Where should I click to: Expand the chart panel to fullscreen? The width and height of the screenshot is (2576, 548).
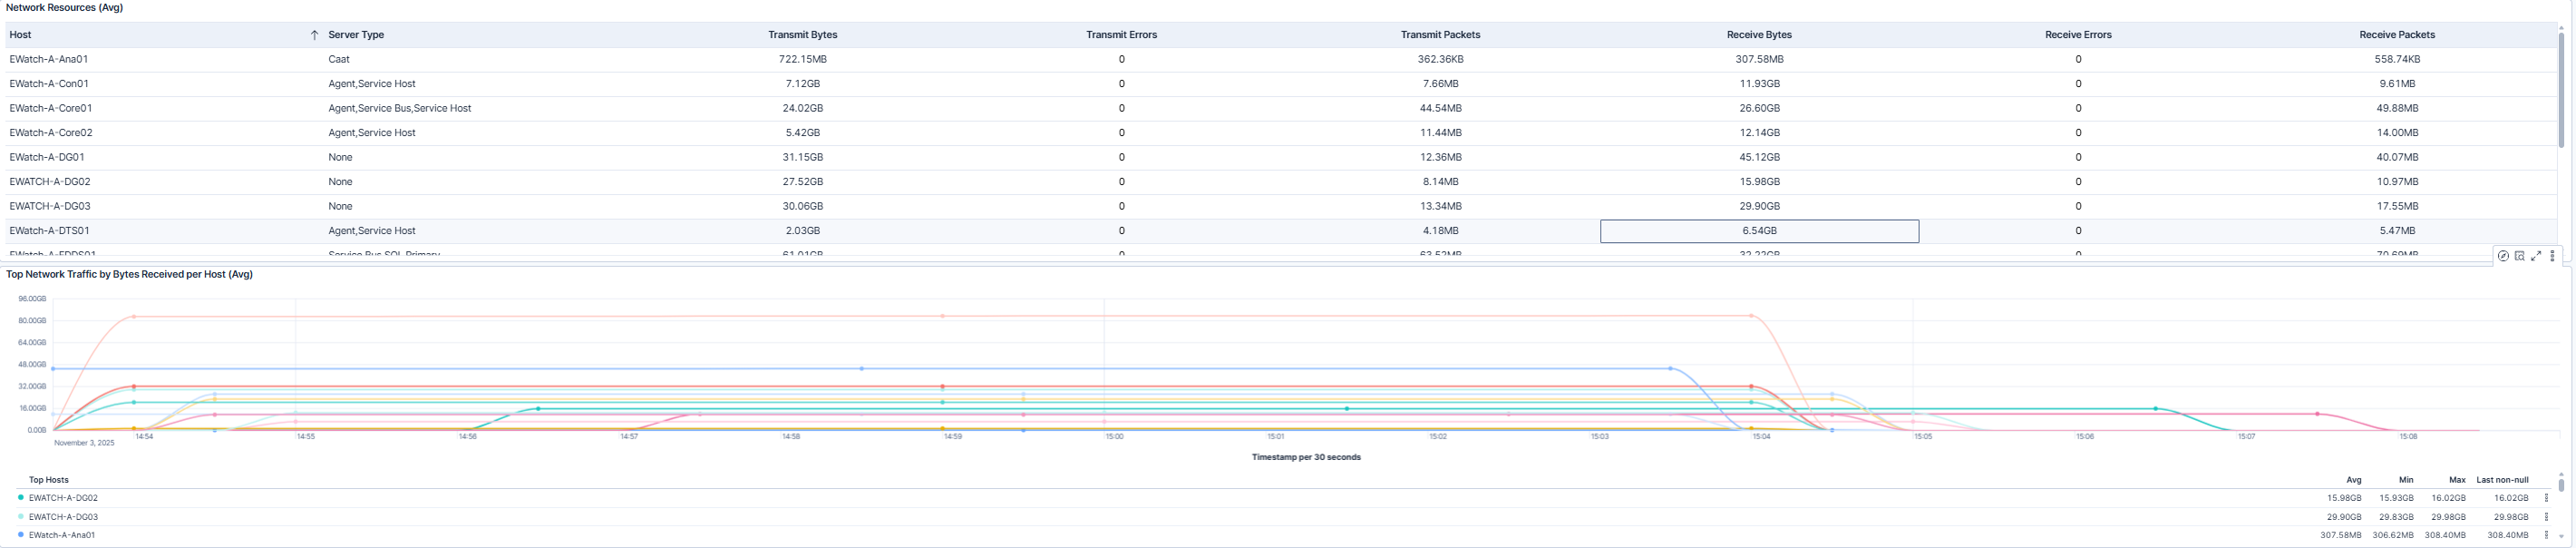pyautogui.click(x=2536, y=256)
